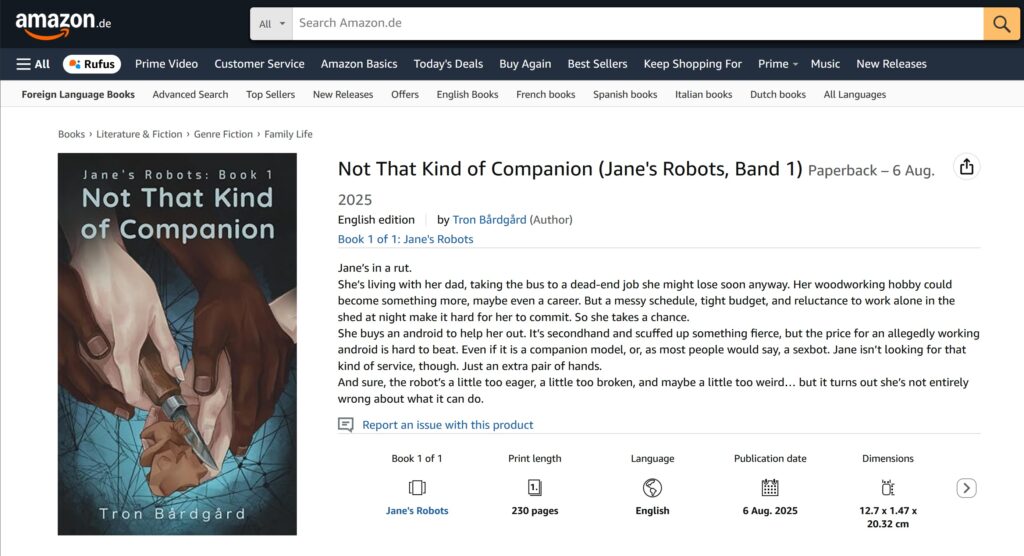Expand the Prime dropdown menu
Image resolution: width=1024 pixels, height=556 pixels.
778,64
